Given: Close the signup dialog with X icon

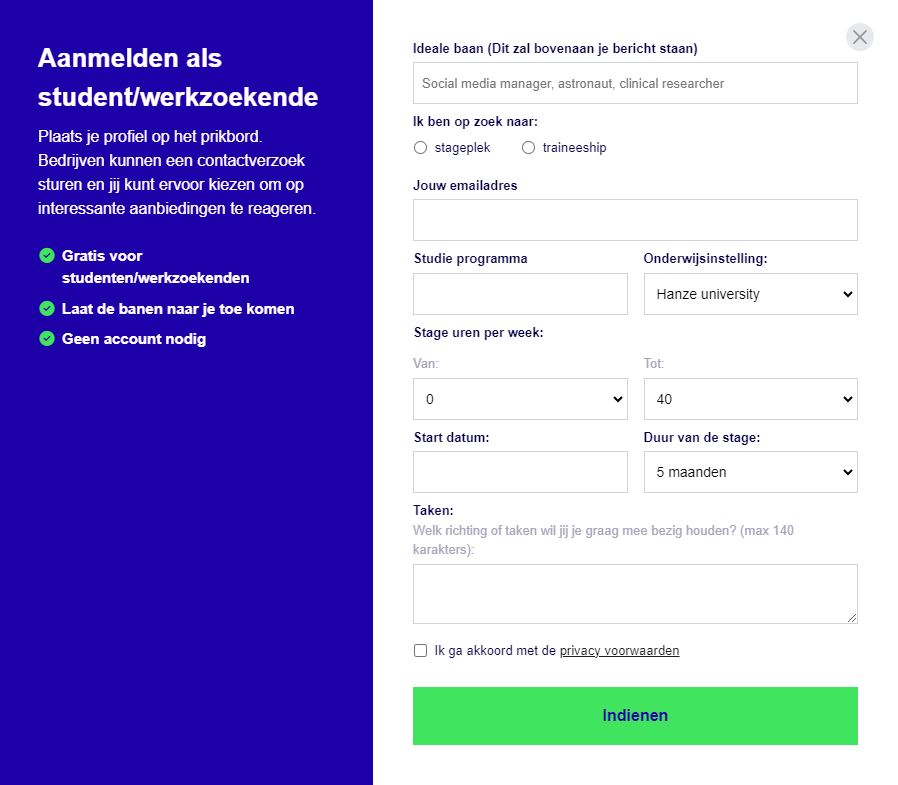Looking at the screenshot, I should [860, 37].
